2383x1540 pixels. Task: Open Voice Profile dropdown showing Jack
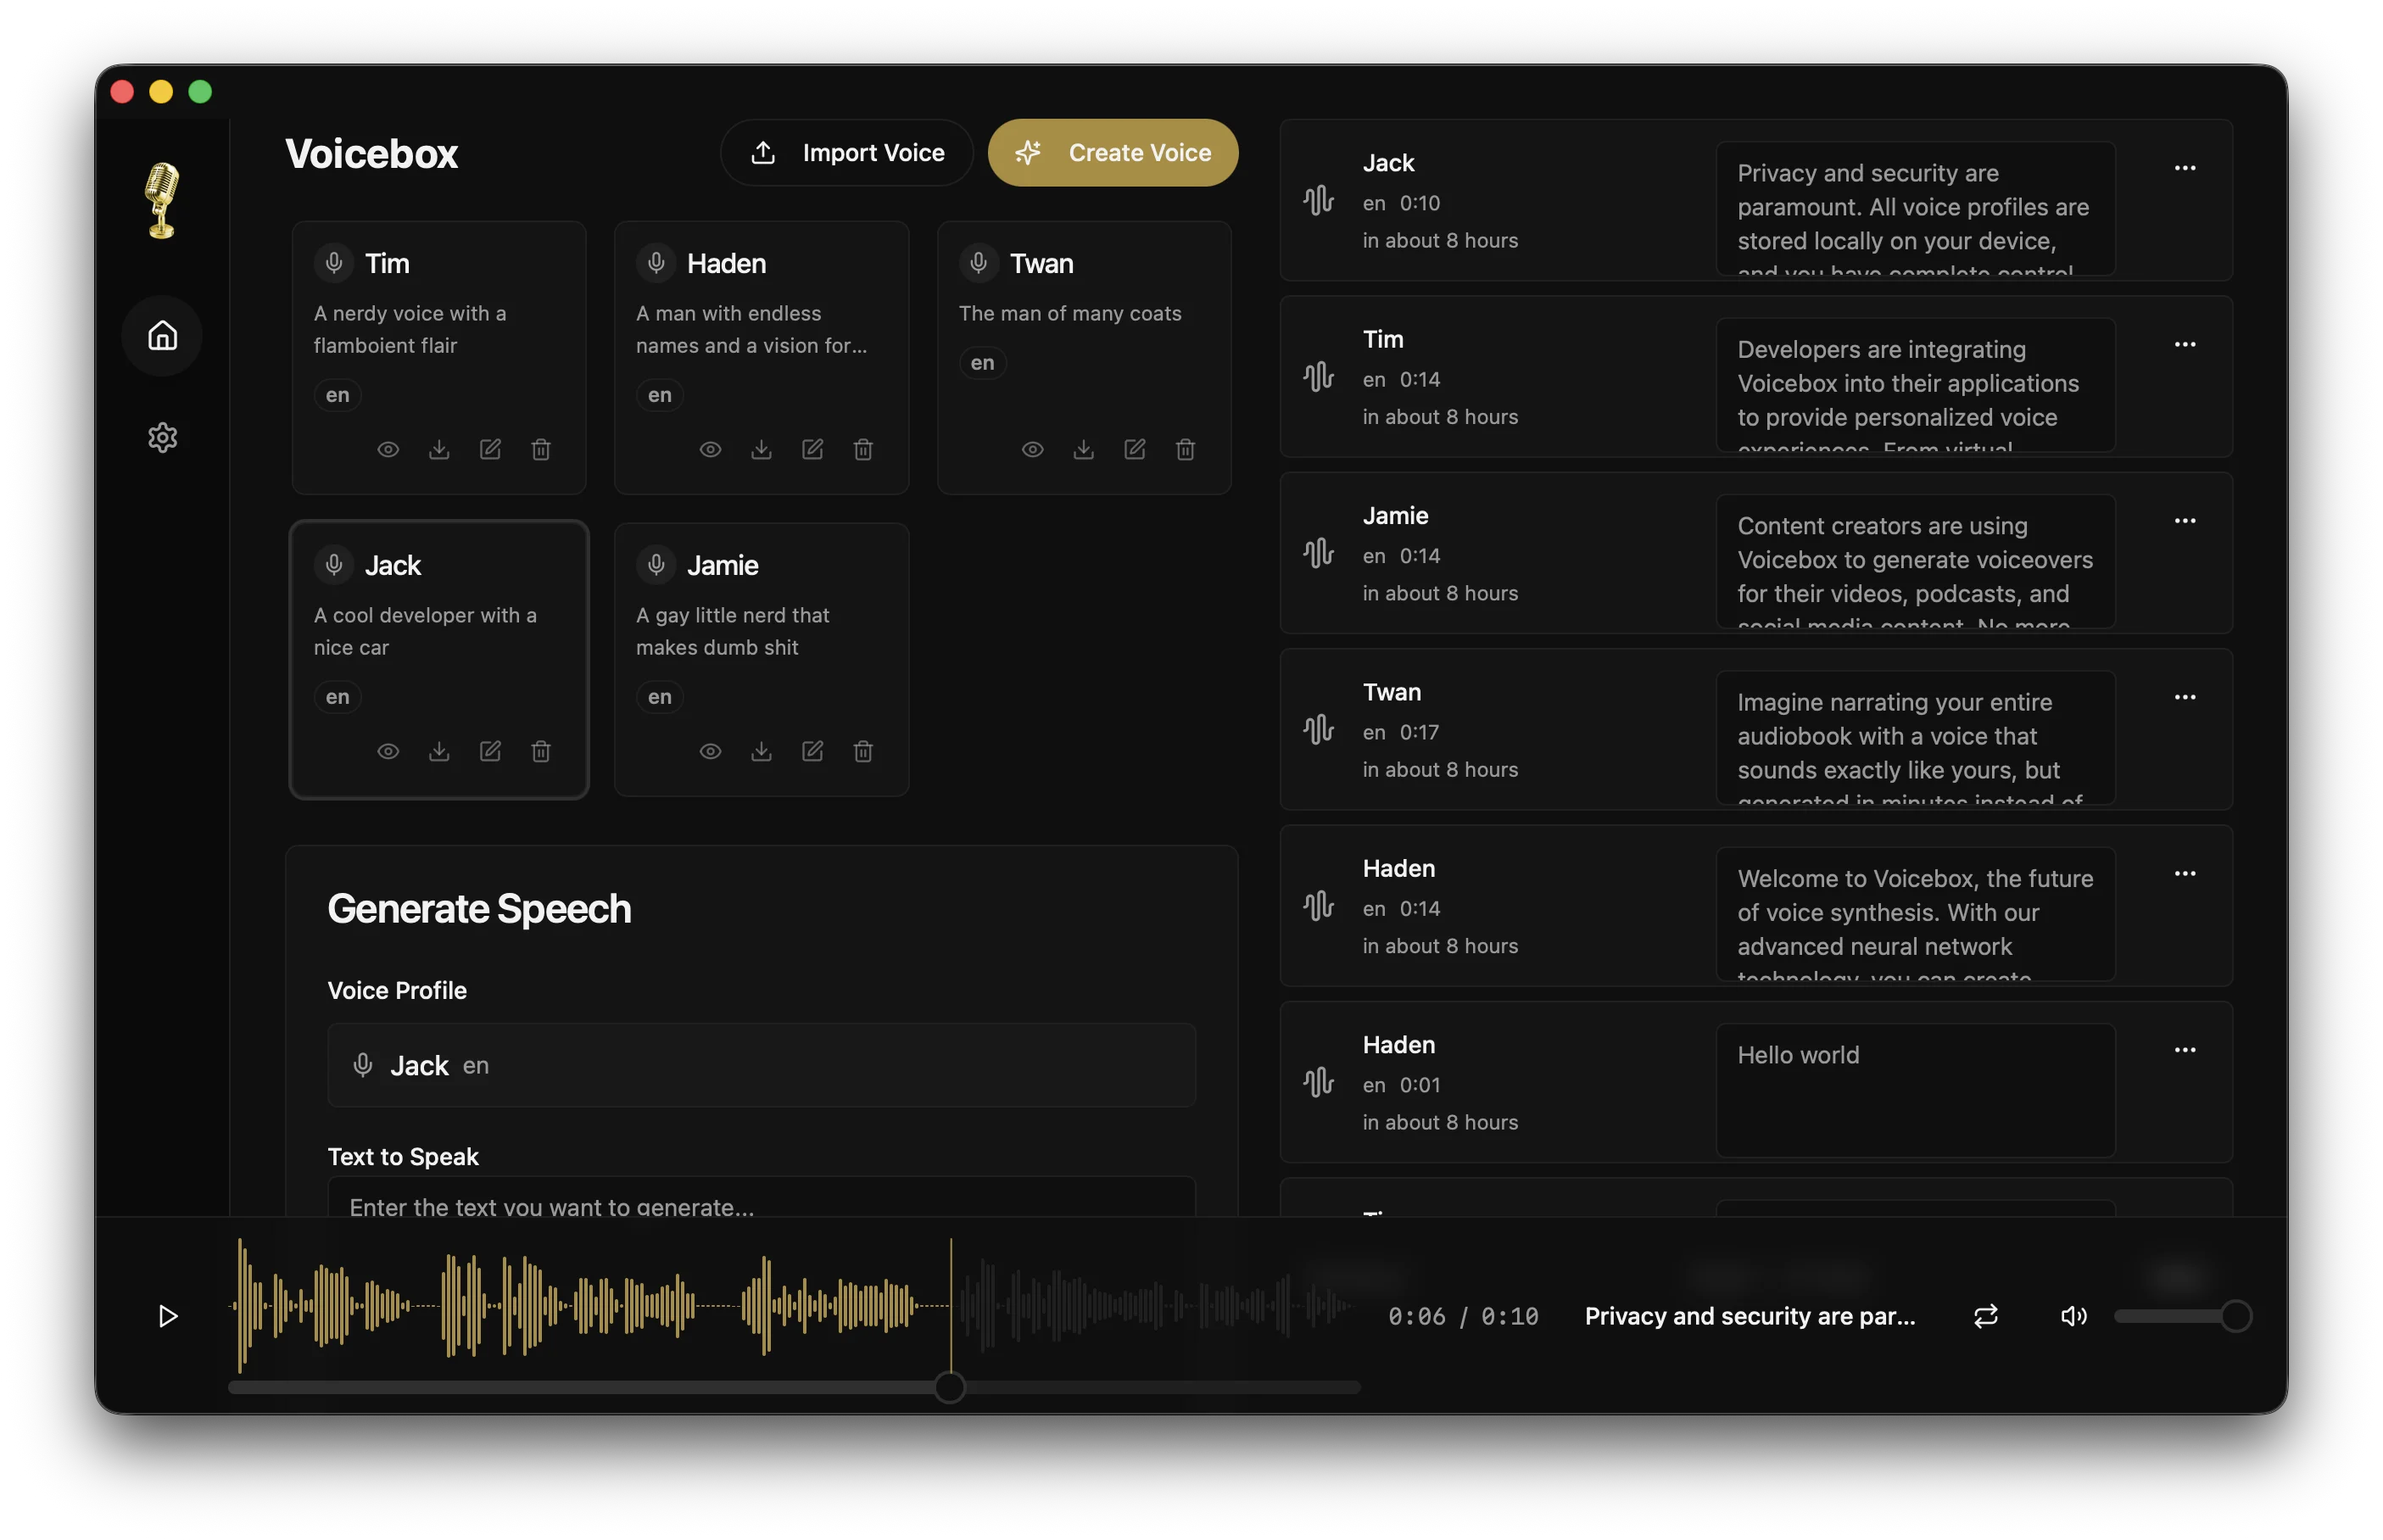point(761,1065)
